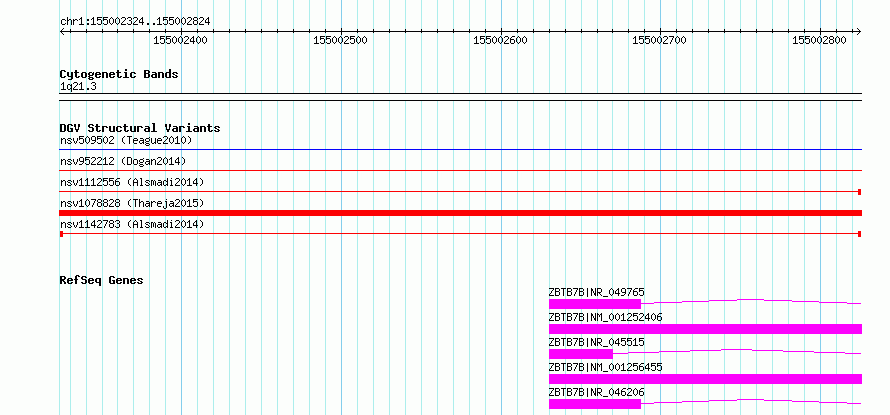The height and width of the screenshot is (415, 890).
Task: Open transcript label ZBTB7B|NR_049765
Action: (x=597, y=293)
